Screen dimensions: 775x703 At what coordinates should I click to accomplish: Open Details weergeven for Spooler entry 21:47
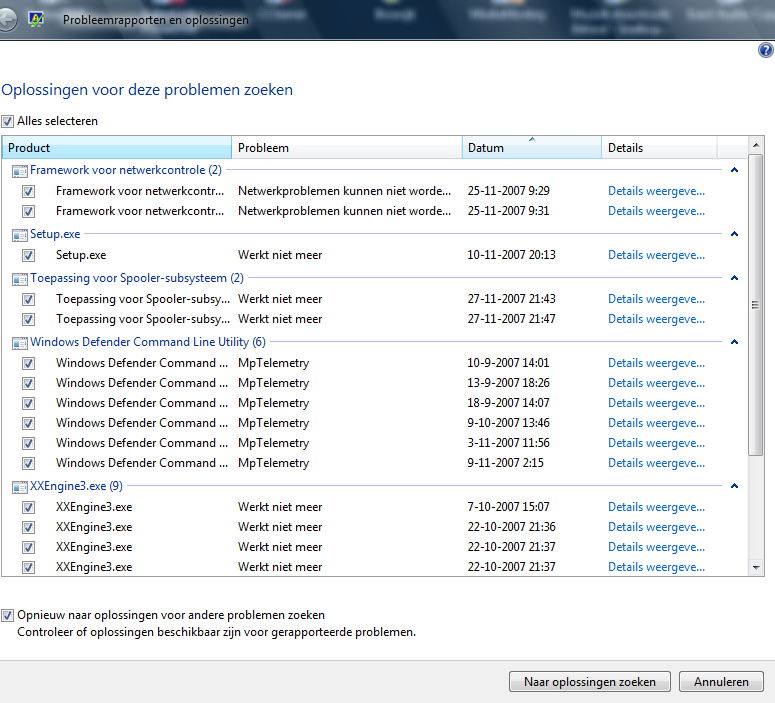pos(656,319)
